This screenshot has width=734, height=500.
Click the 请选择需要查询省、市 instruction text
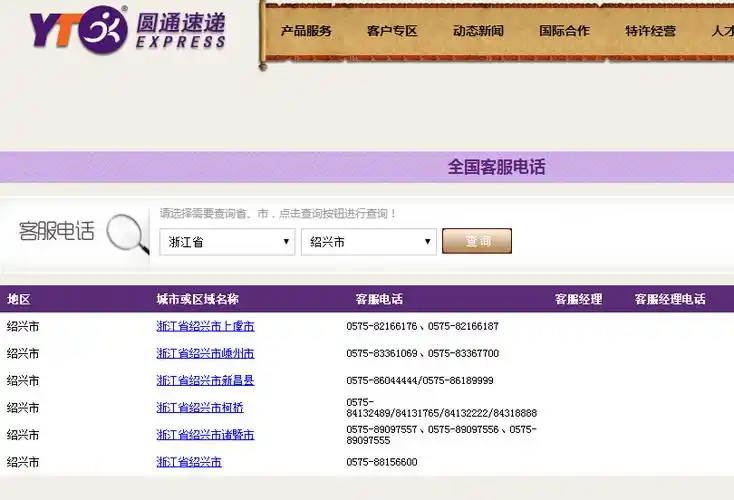tap(279, 213)
